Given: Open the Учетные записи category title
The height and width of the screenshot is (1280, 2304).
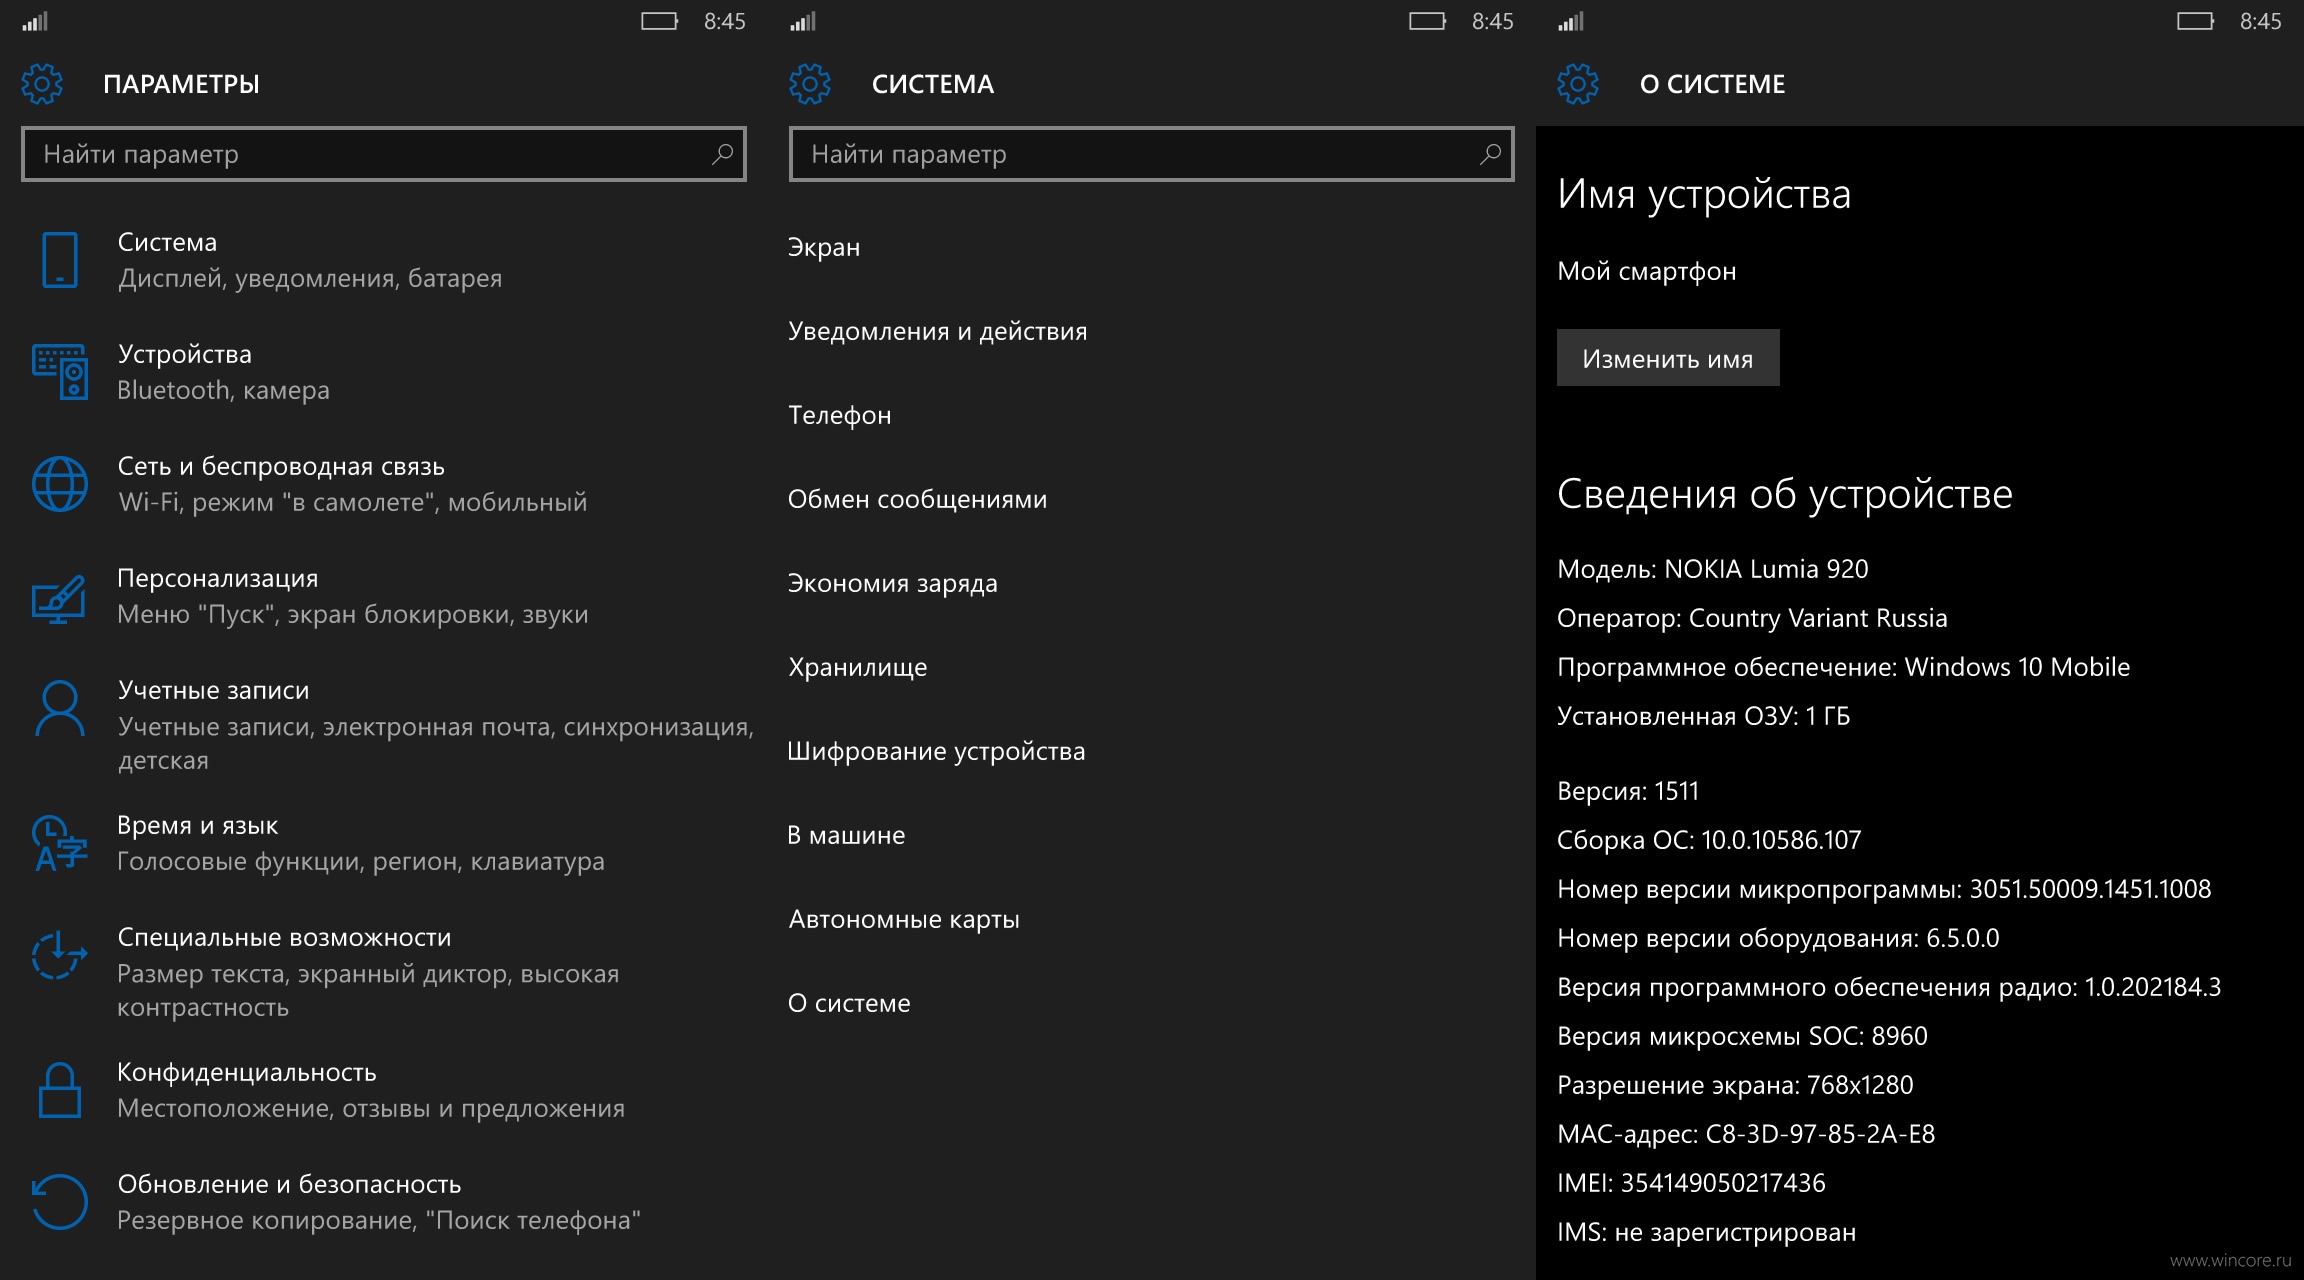Looking at the screenshot, I should click(x=214, y=690).
